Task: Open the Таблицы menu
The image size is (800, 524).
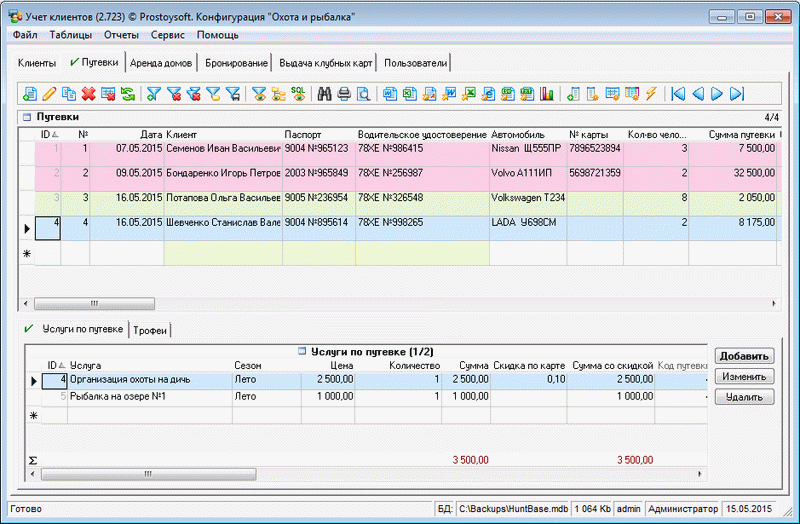Action: pos(70,35)
